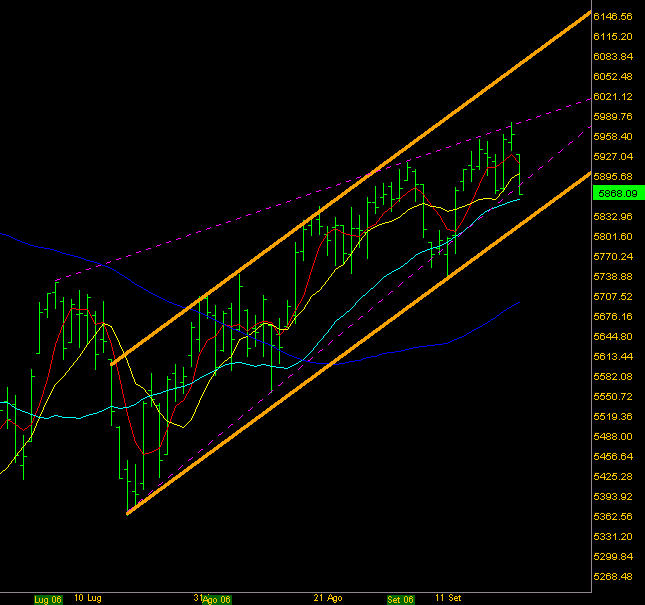Image resolution: width=645 pixels, height=605 pixels.
Task: Select the 6115.20 price axis label
Action: 613,37
